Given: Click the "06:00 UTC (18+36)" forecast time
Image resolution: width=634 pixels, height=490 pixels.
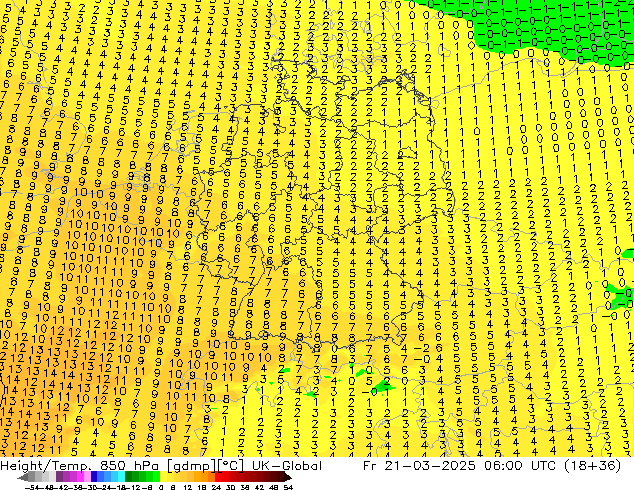Looking at the screenshot, I should [551, 465].
